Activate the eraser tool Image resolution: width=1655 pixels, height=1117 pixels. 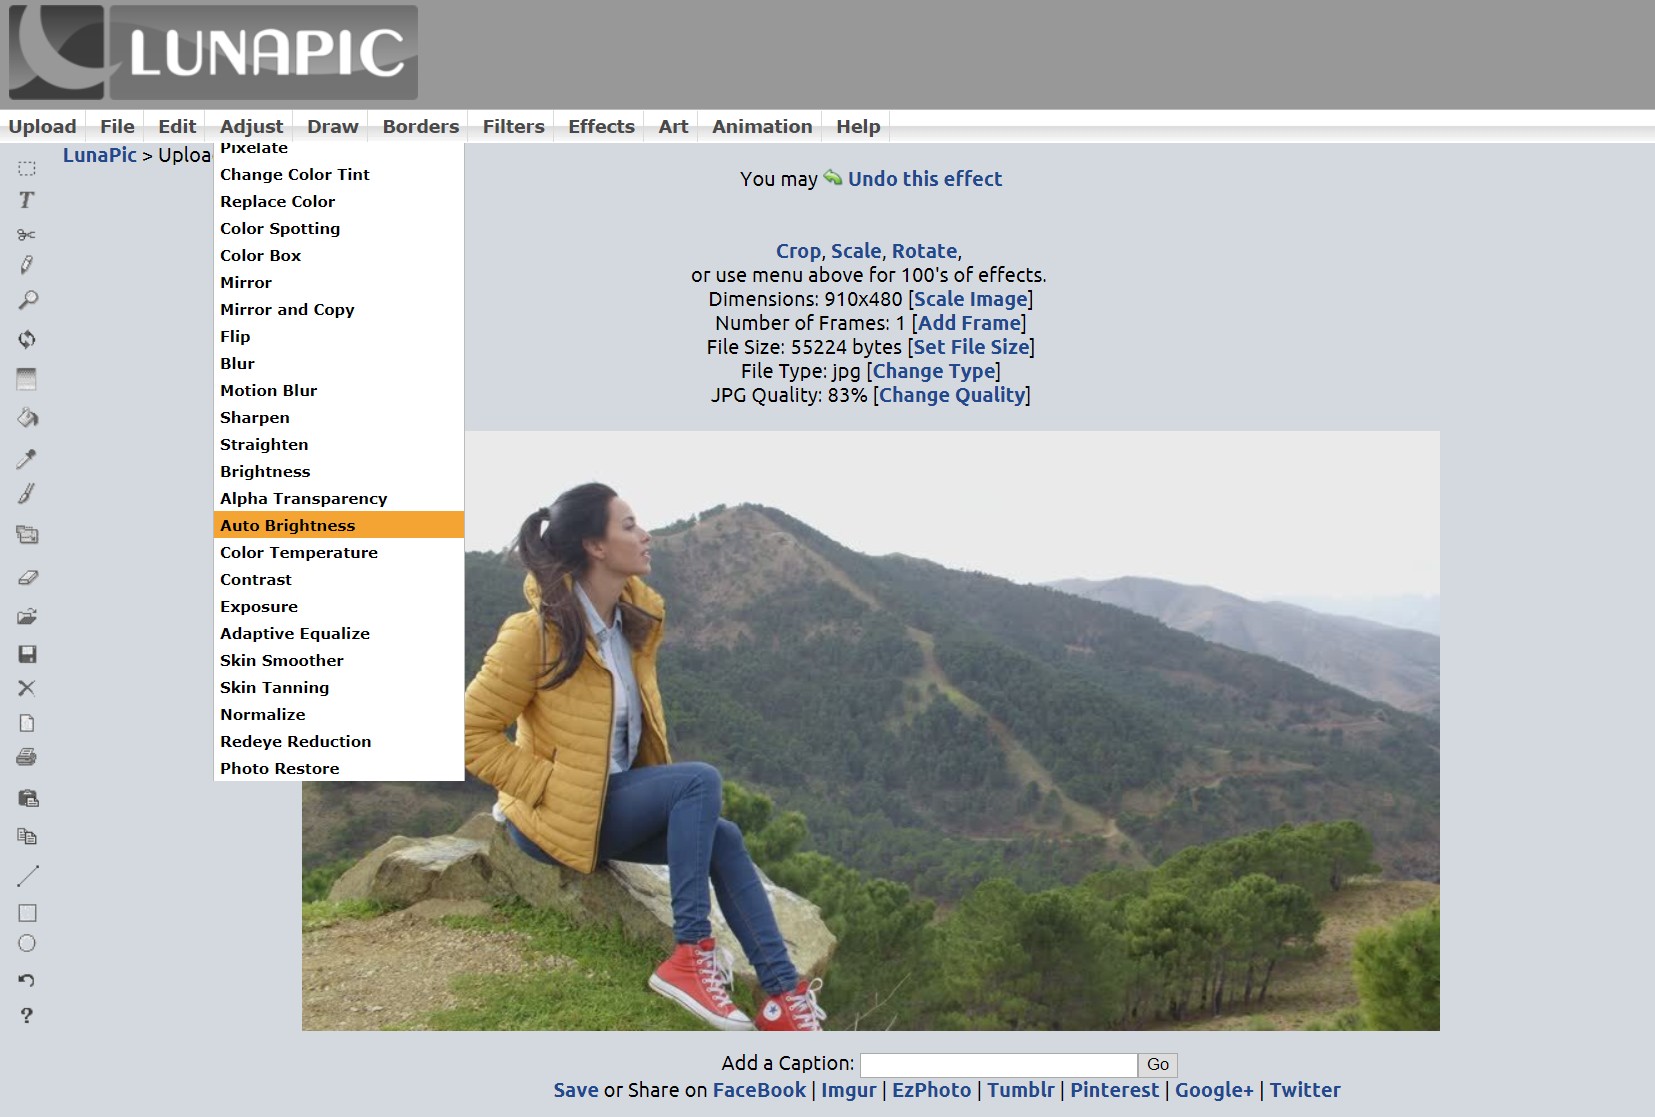27,577
